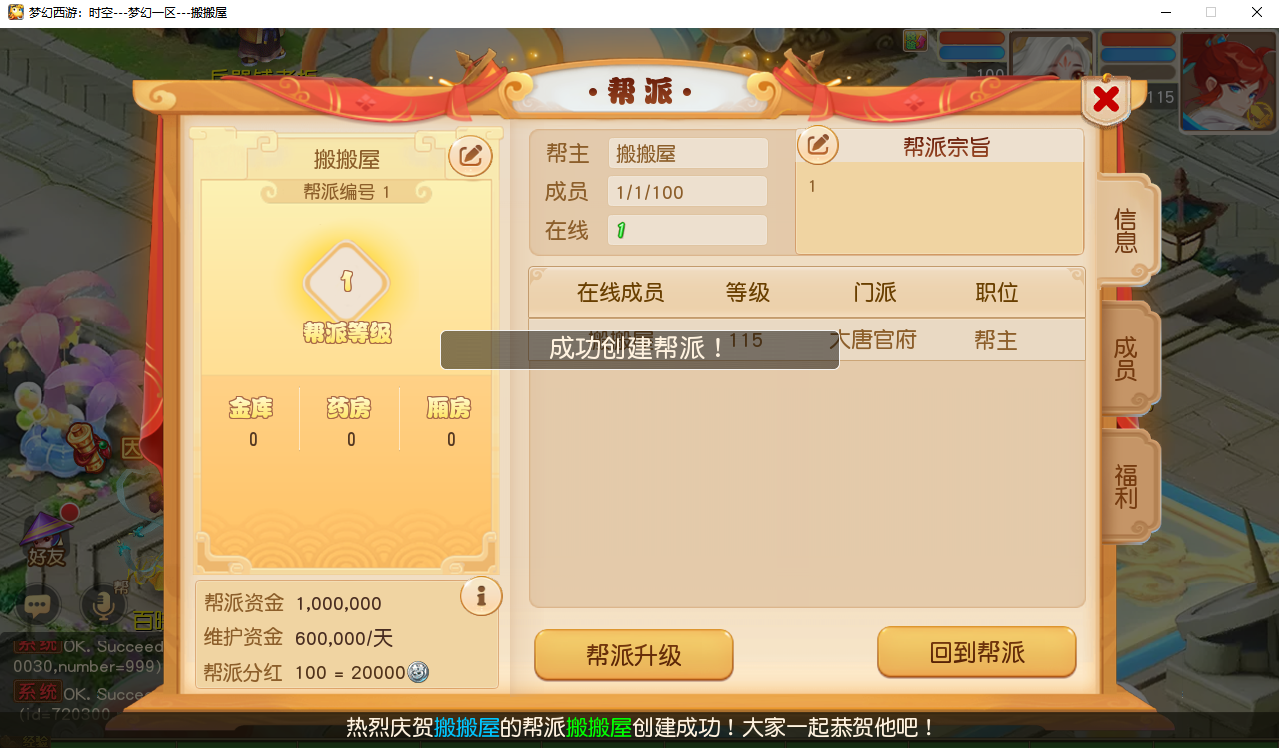Close the 帮派 panel with red X
Image resolution: width=1279 pixels, height=748 pixels.
(1106, 99)
